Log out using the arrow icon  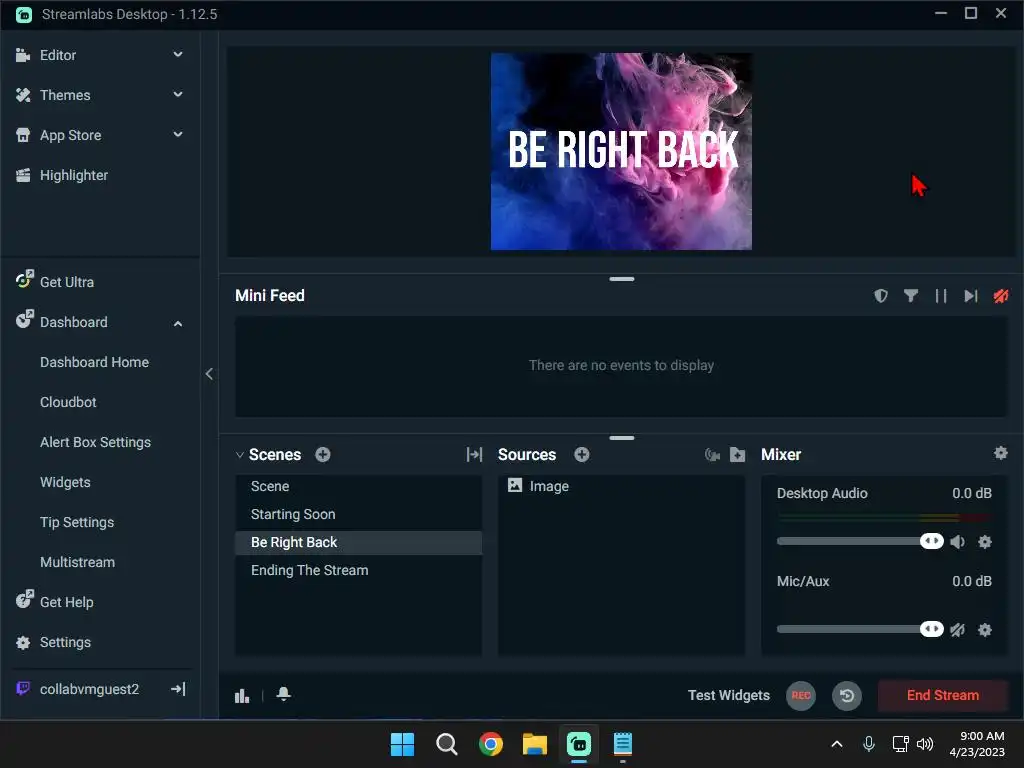point(178,689)
